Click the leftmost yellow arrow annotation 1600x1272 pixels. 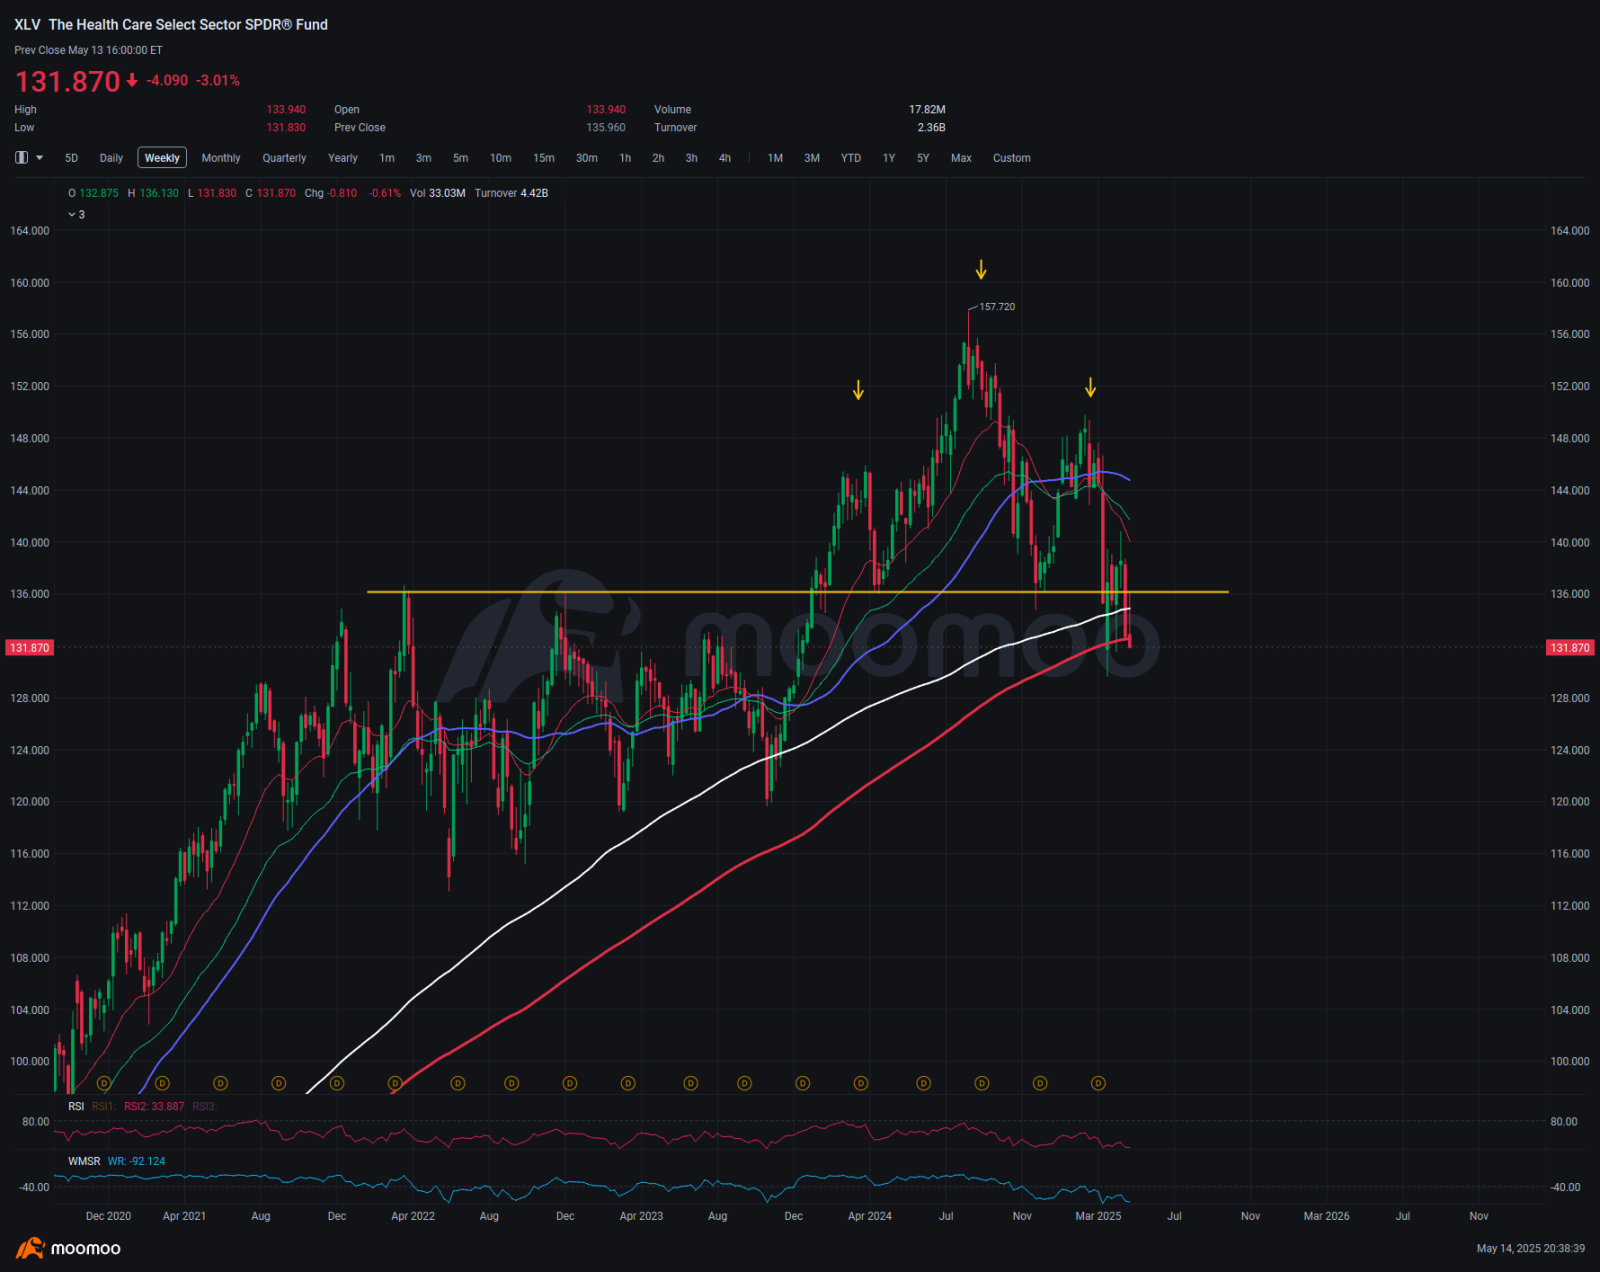pos(858,390)
